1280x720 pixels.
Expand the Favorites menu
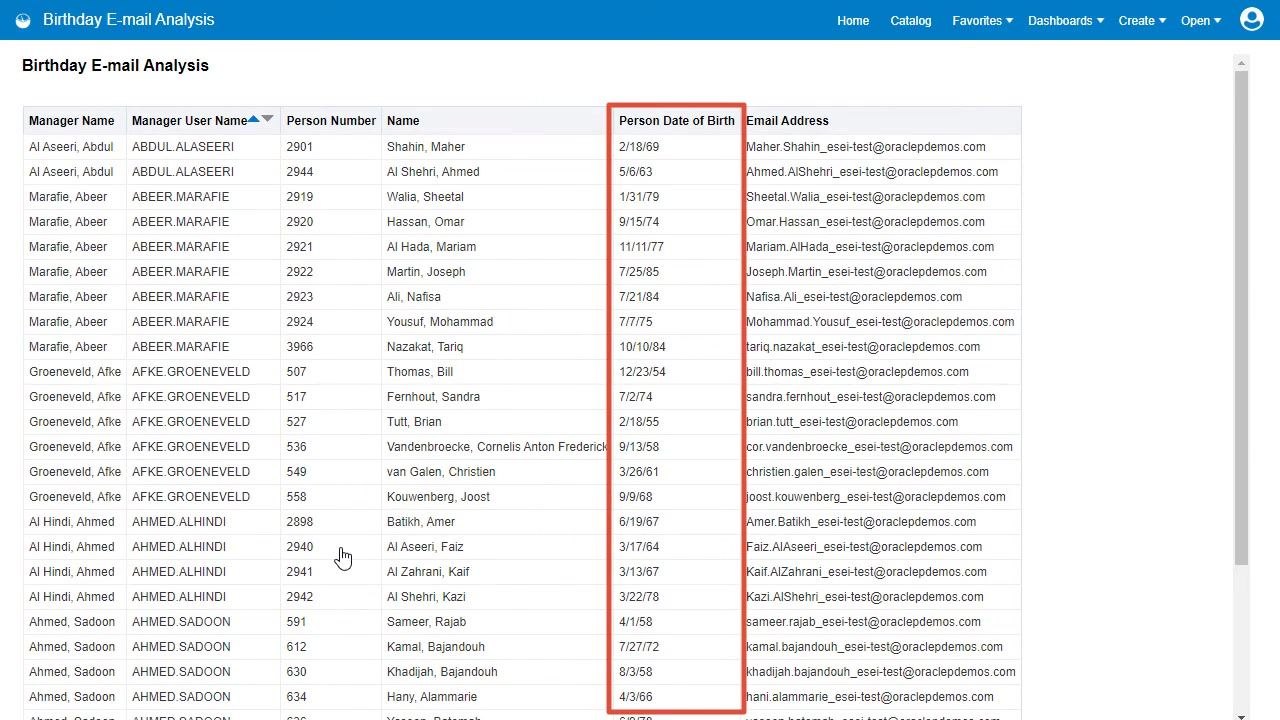(x=983, y=20)
